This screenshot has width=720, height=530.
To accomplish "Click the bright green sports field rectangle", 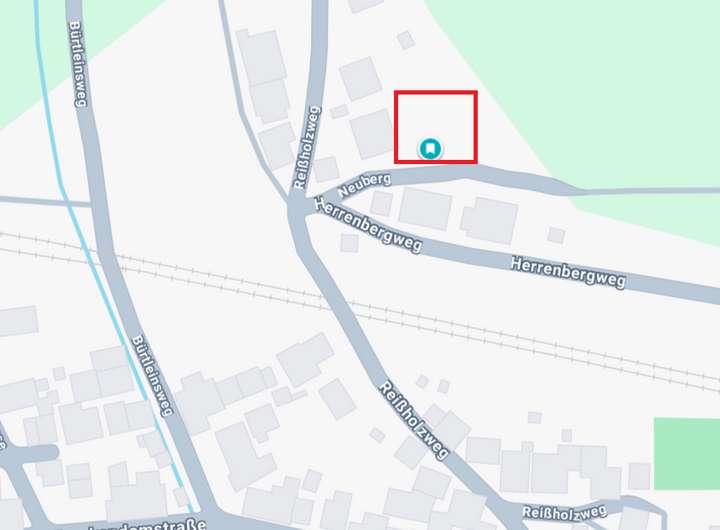I will pos(687,454).
